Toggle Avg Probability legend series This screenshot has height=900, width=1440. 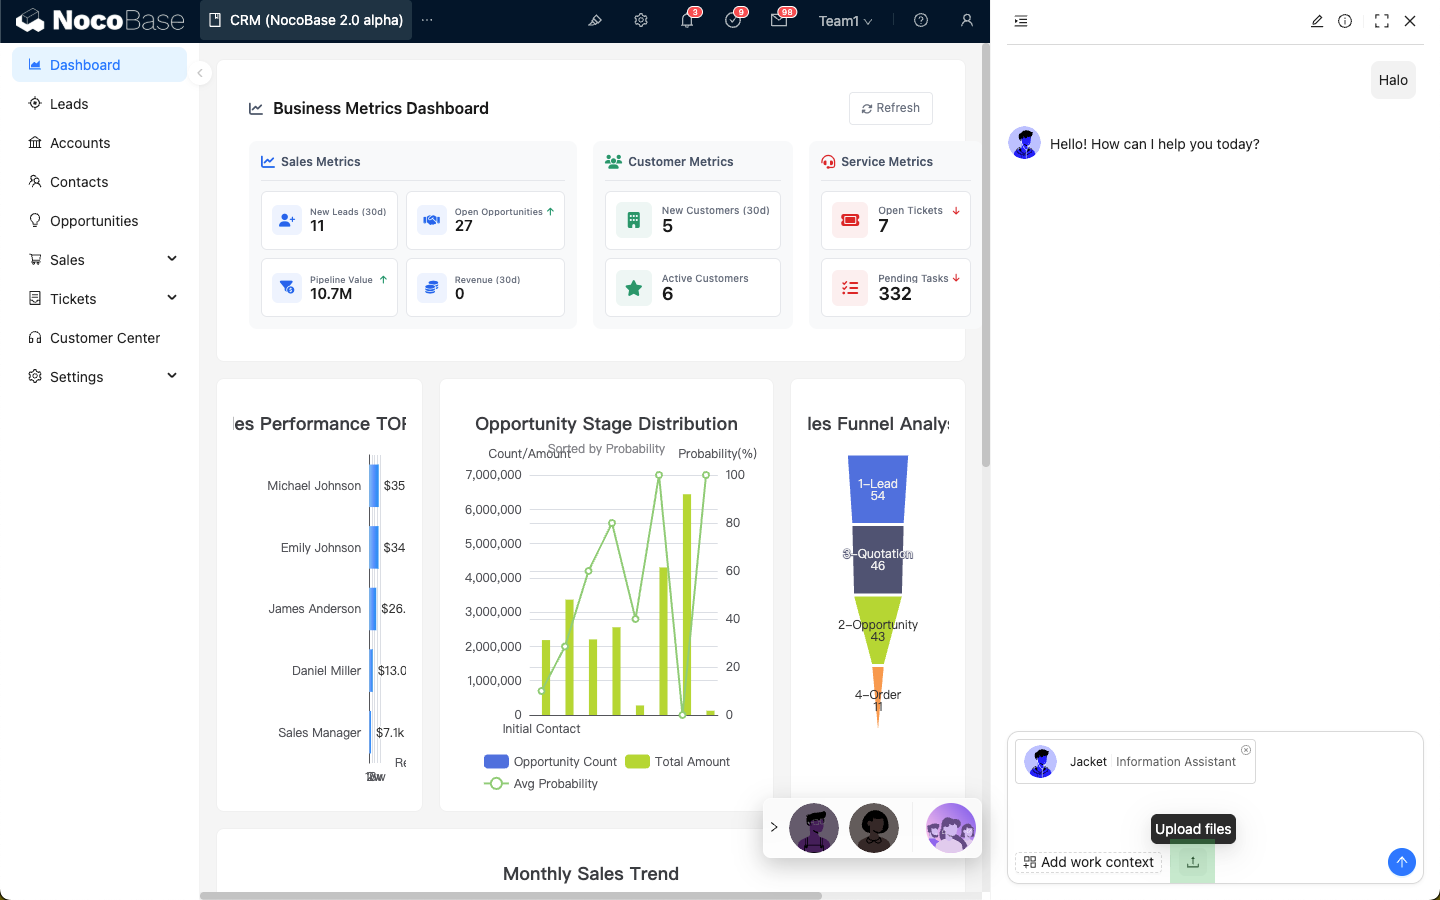(542, 784)
